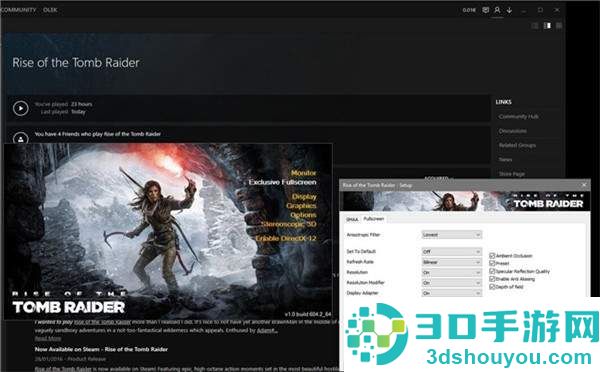Toggle the Enable Anti Aliasing checkbox
The height and width of the screenshot is (372, 600).
[x=492, y=279]
